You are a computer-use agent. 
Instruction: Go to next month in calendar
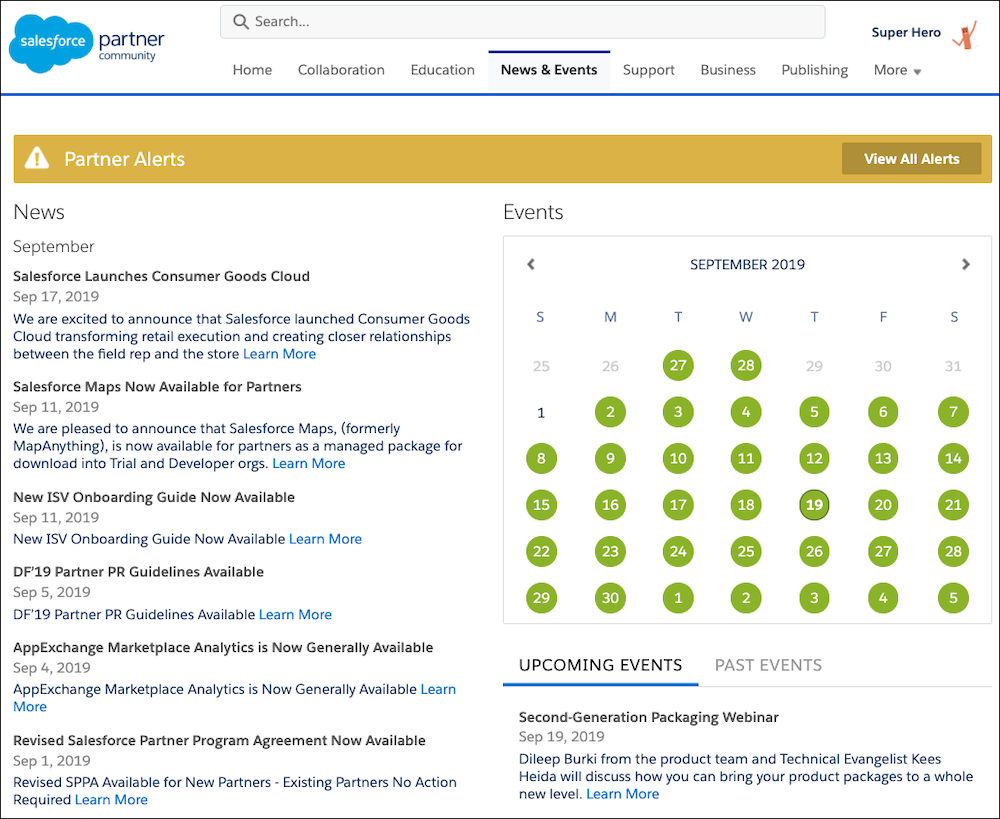click(x=966, y=264)
